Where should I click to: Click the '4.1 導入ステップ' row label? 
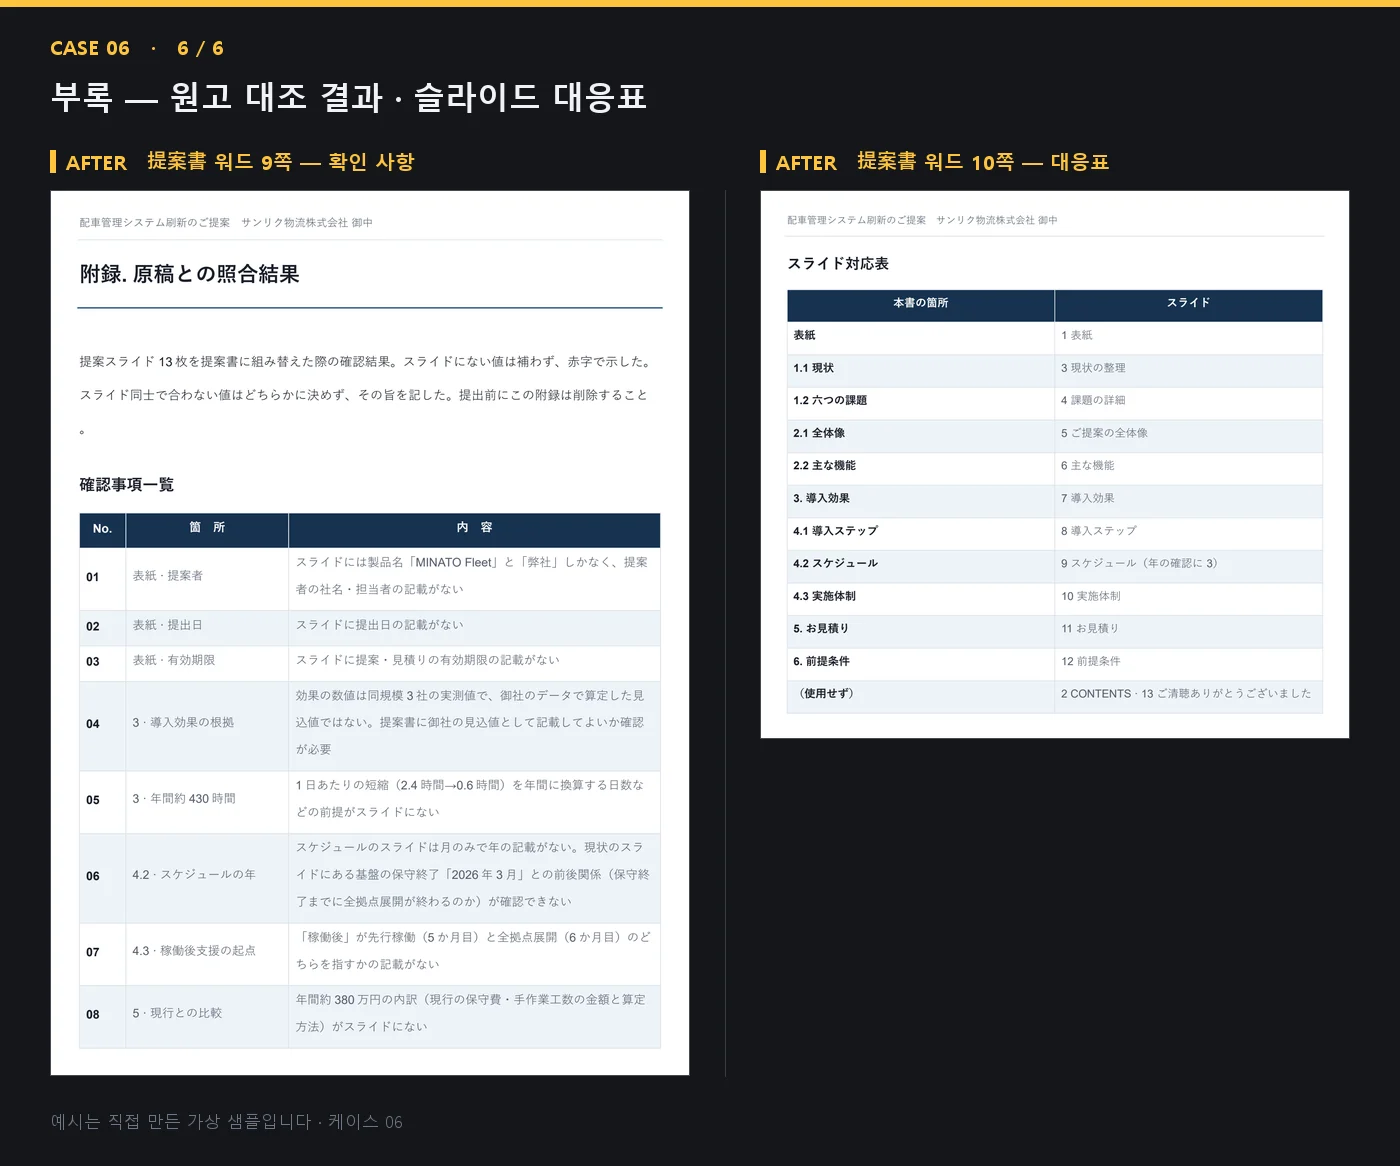(835, 531)
